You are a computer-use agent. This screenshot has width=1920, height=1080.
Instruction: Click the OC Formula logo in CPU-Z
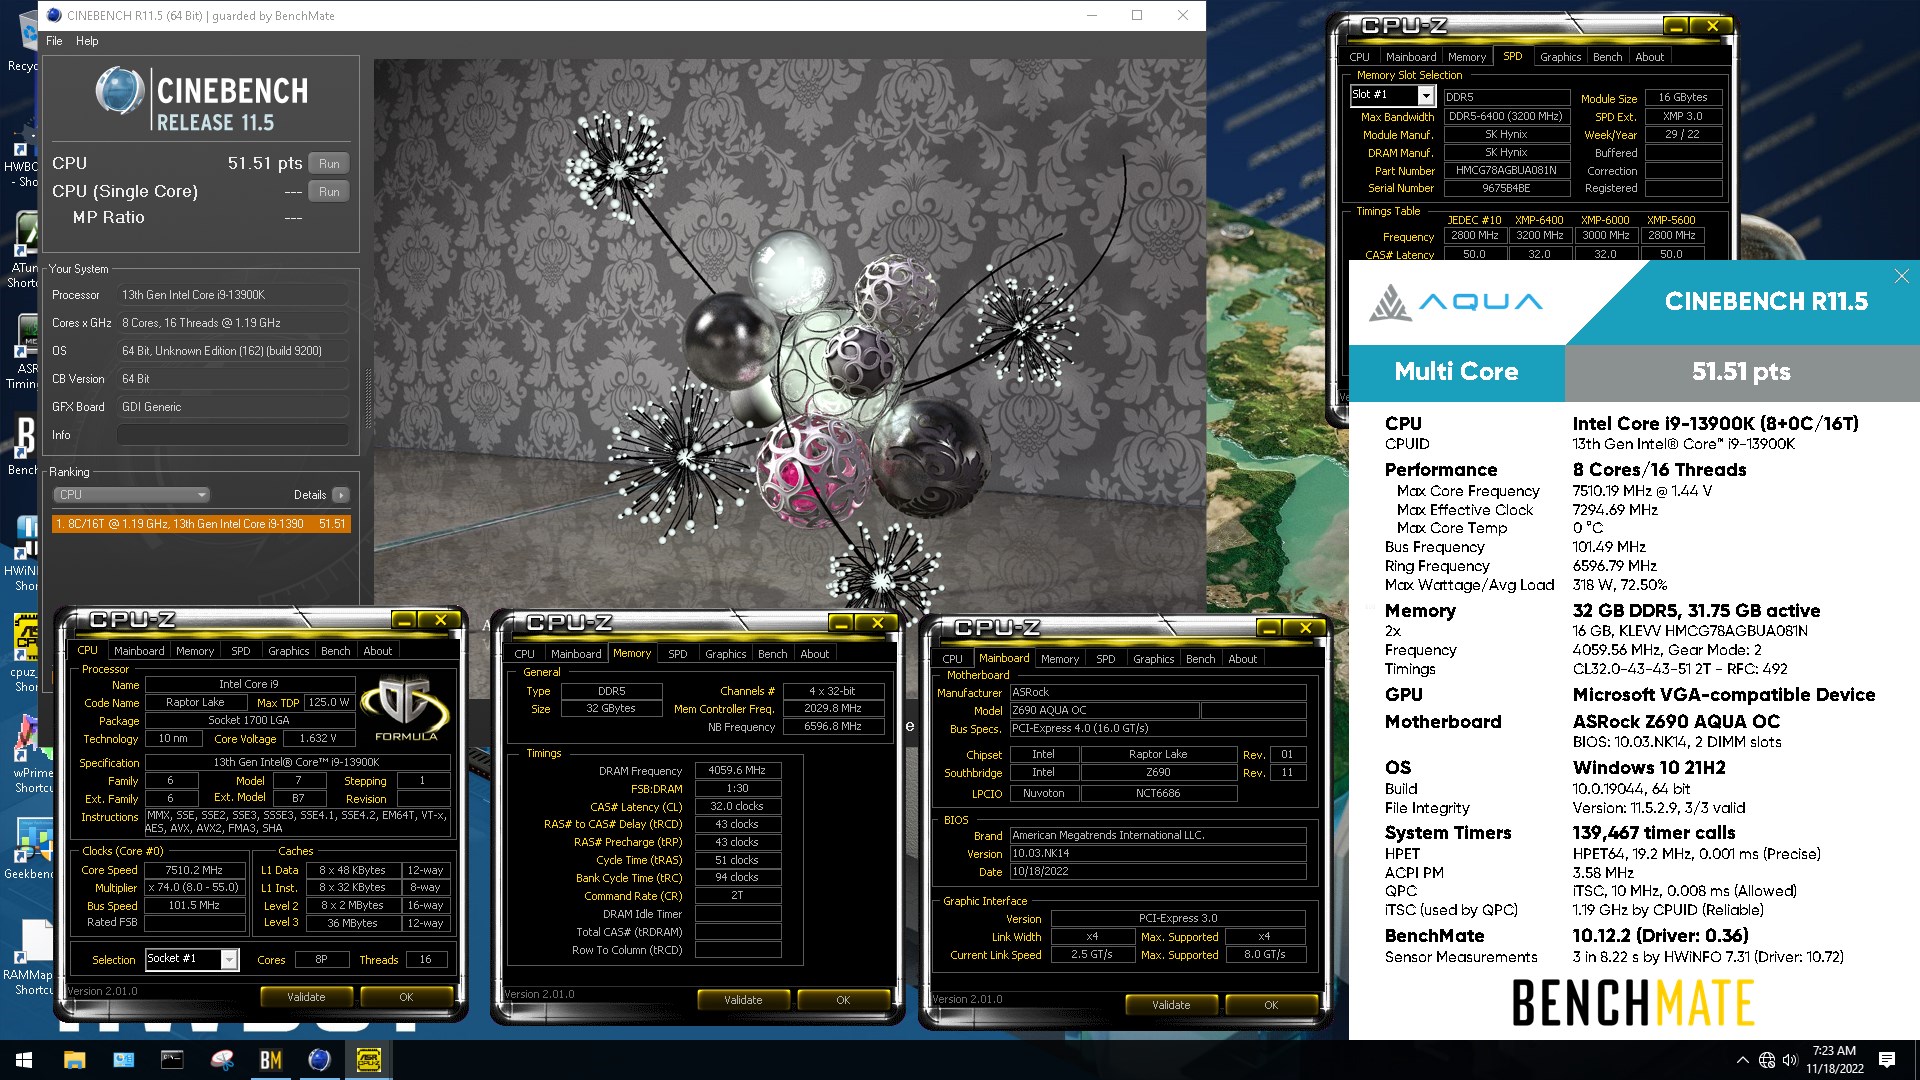coord(405,708)
